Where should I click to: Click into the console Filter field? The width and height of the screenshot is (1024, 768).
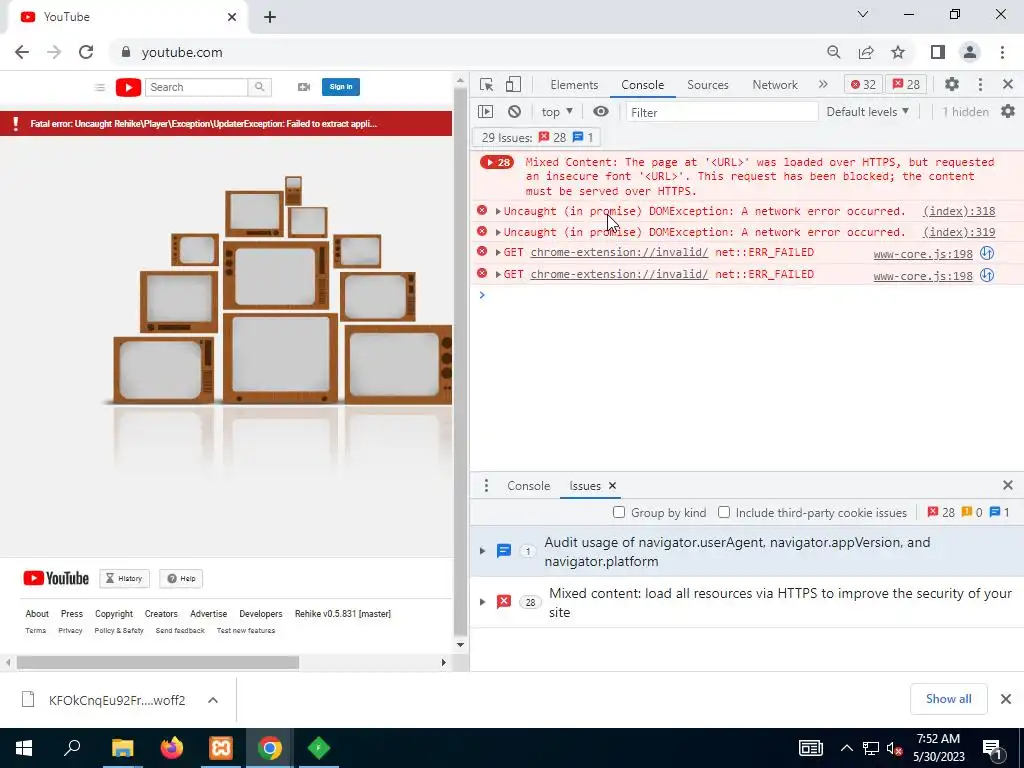722,112
